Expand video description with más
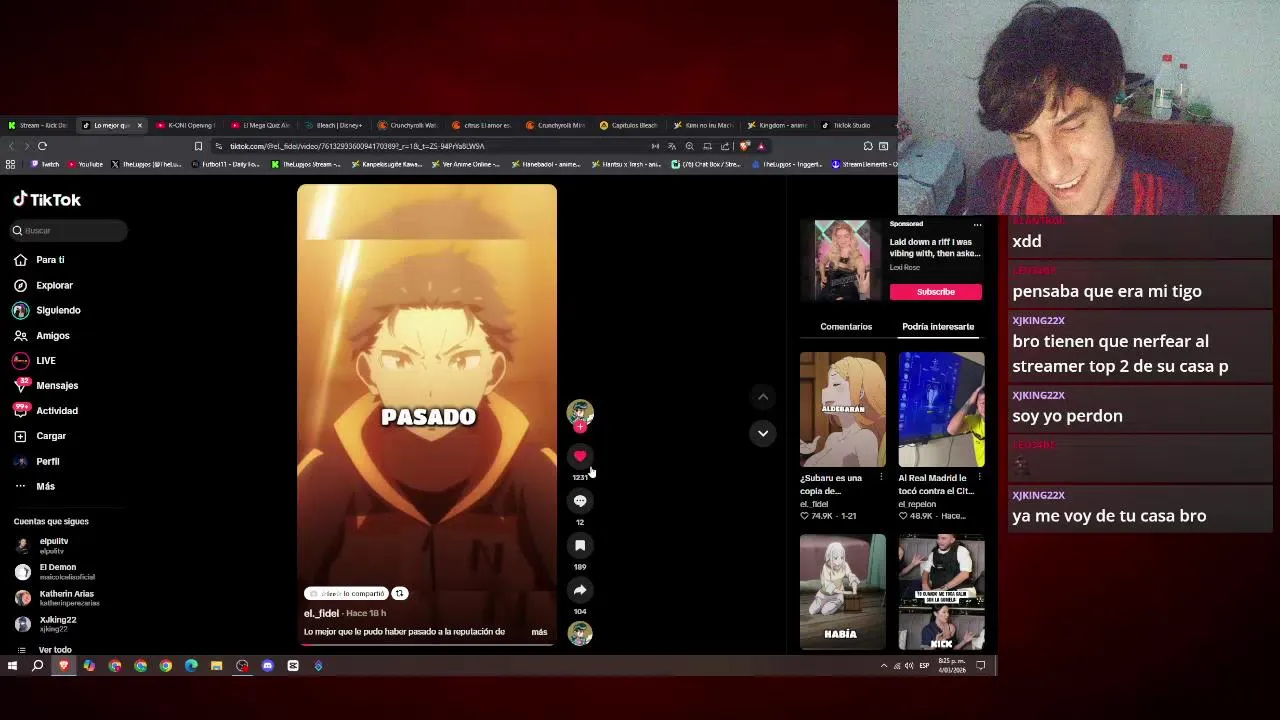 pyautogui.click(x=539, y=632)
